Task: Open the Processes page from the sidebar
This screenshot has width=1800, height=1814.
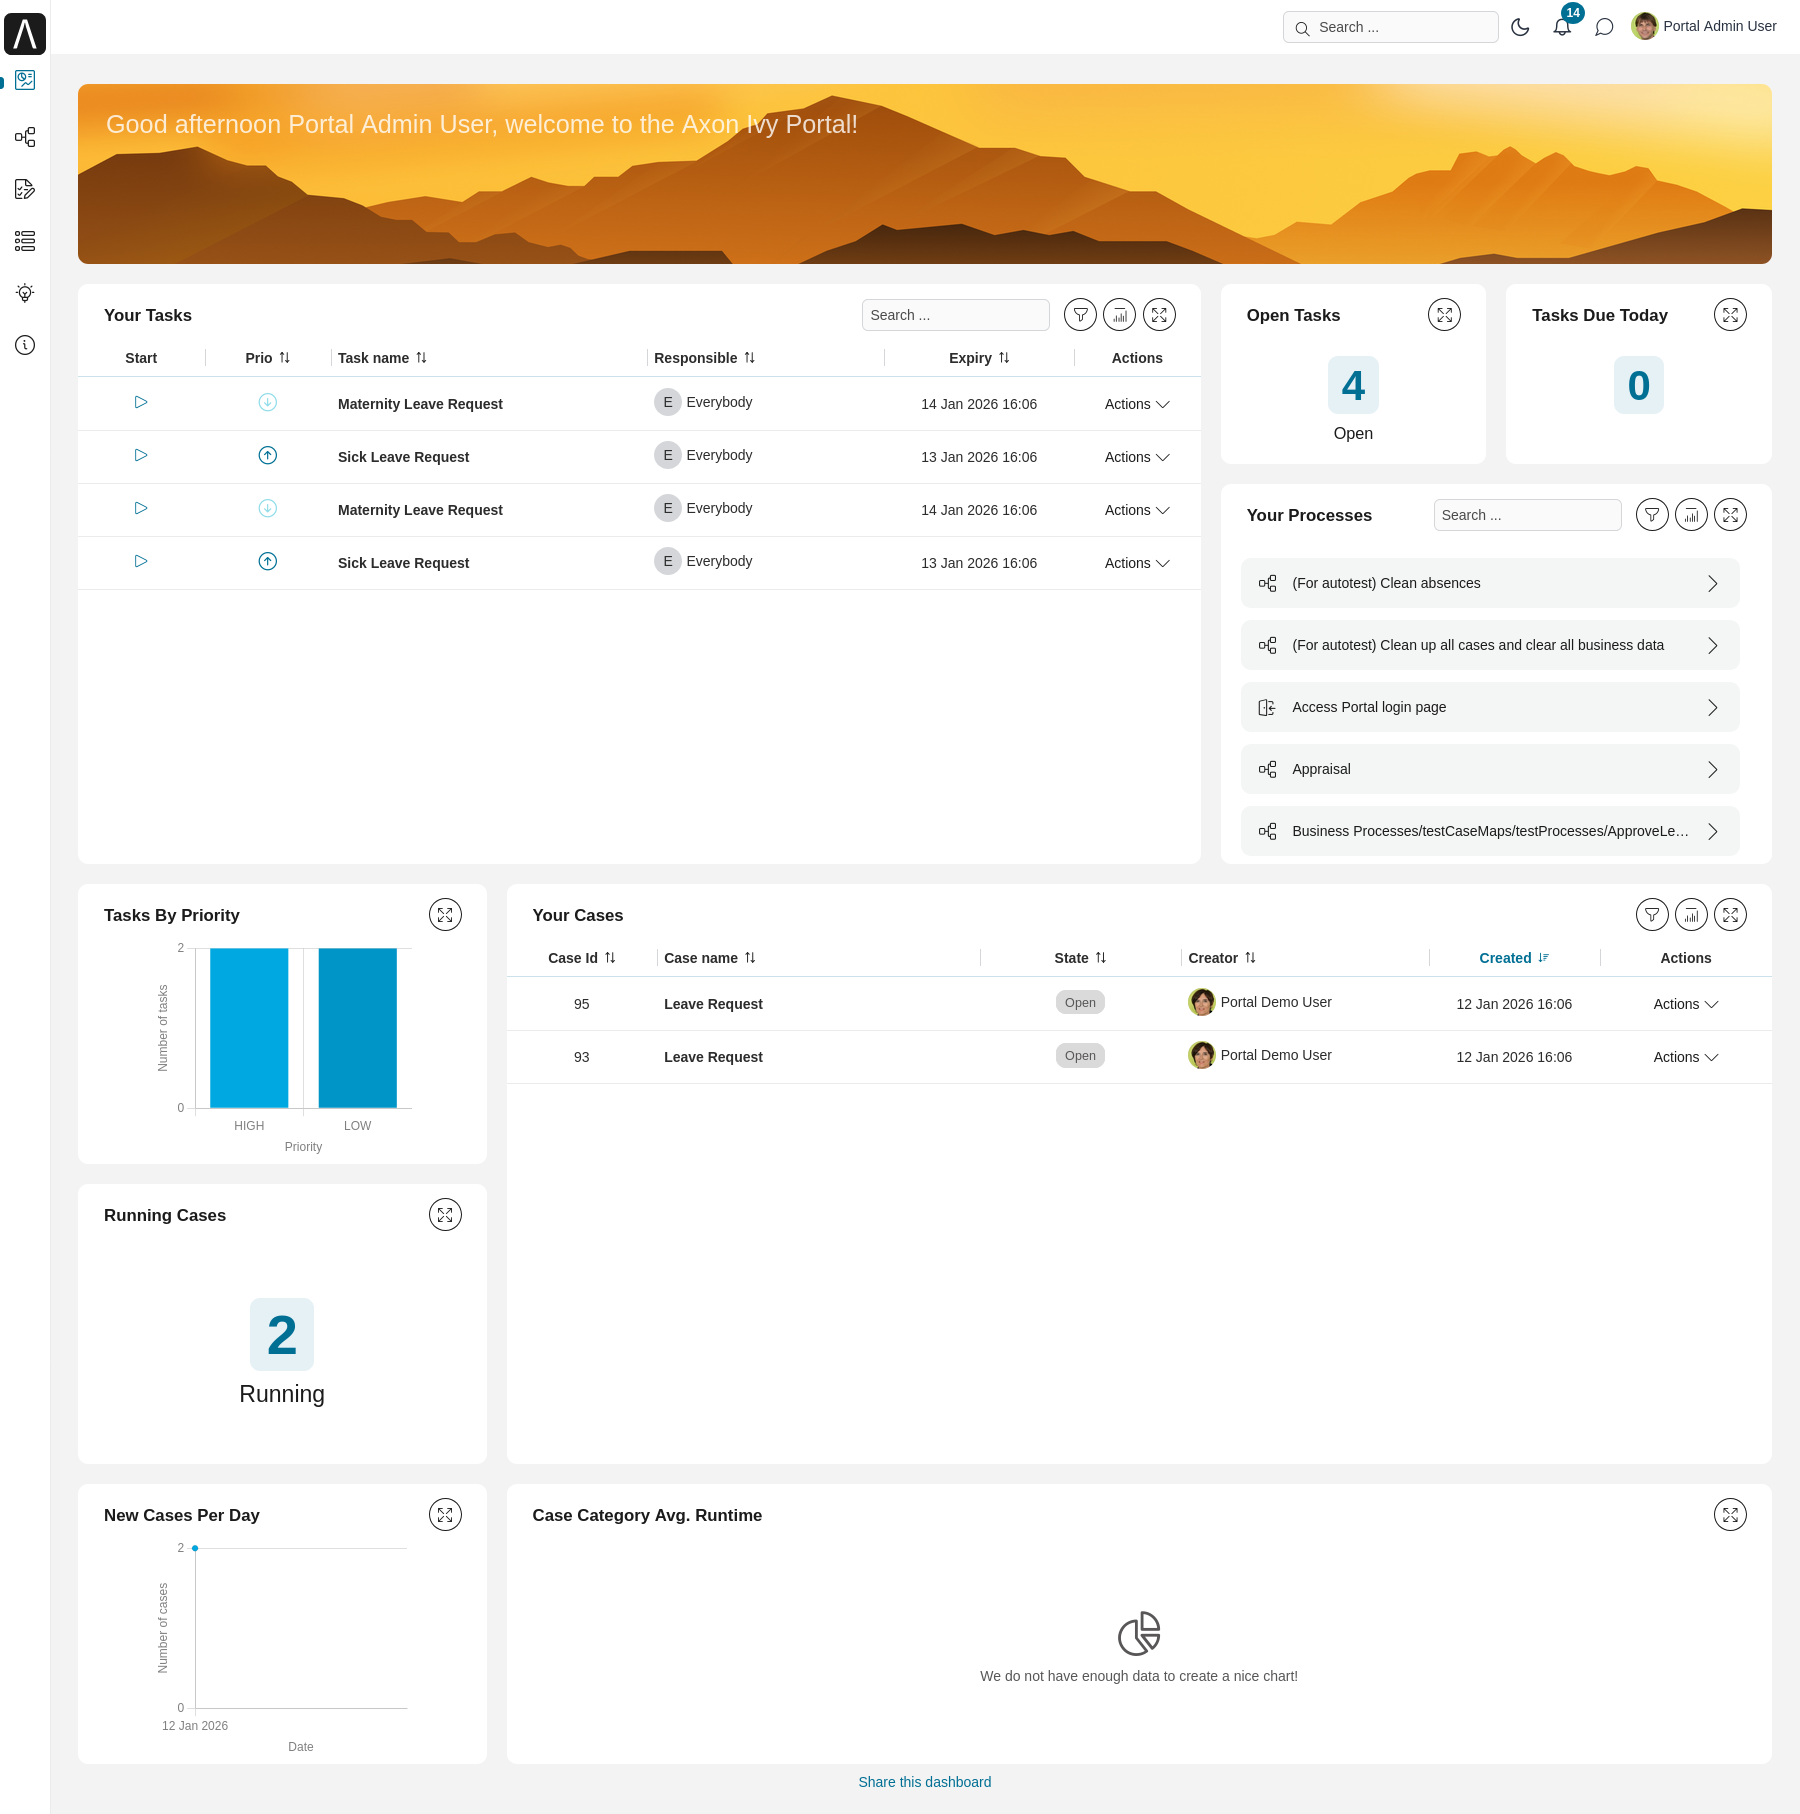Action: click(25, 137)
